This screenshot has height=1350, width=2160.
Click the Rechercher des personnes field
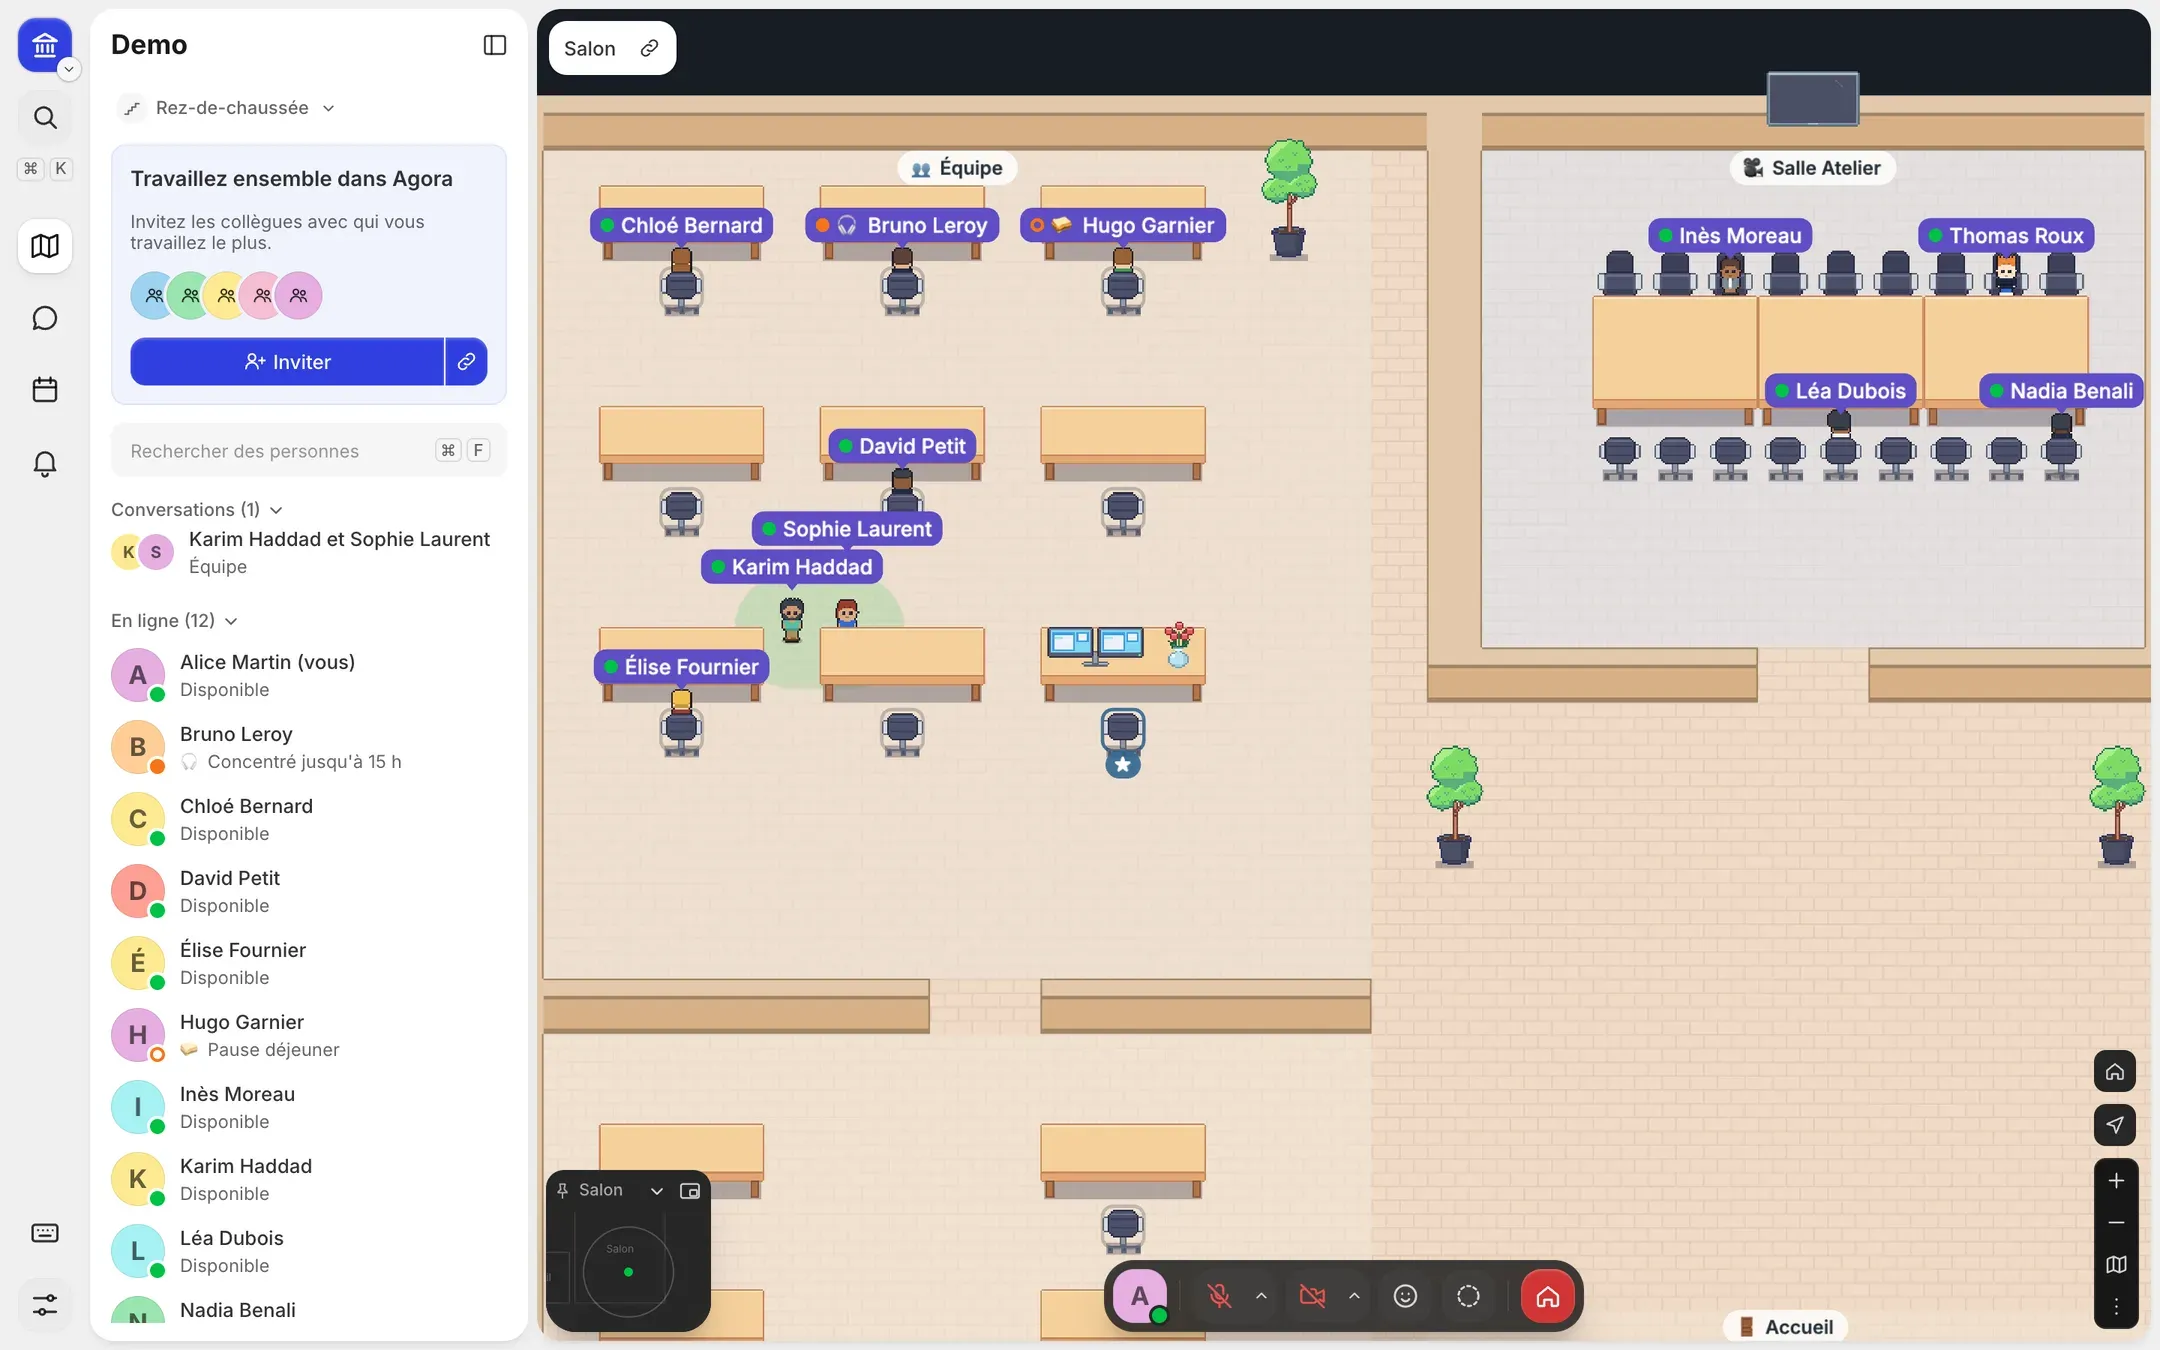pyautogui.click(x=308, y=450)
